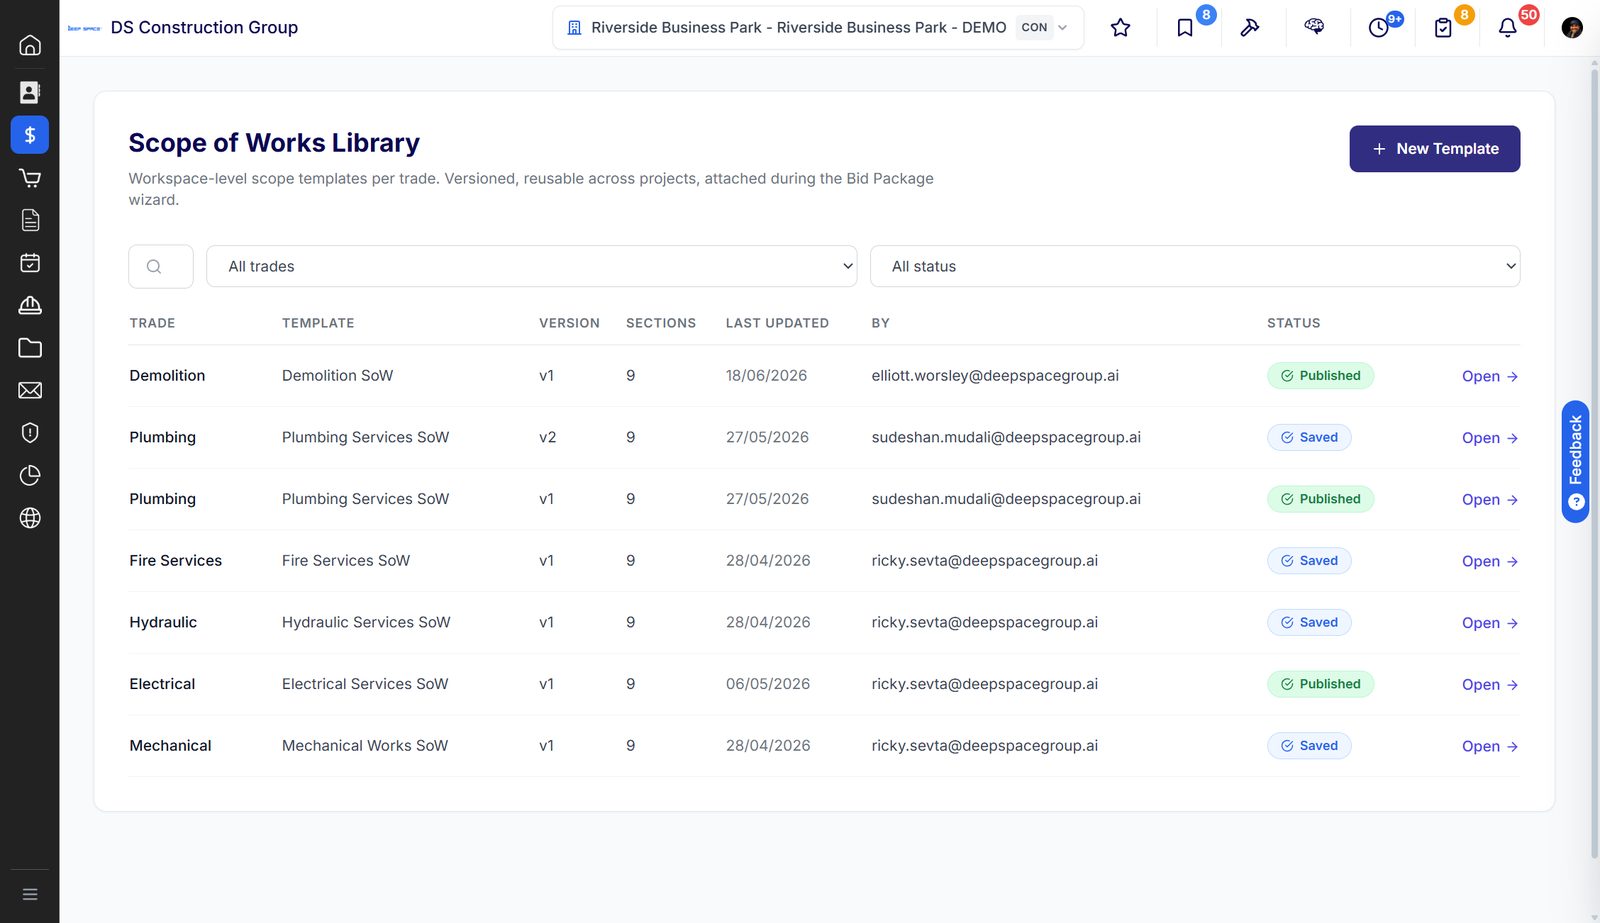Click the 18/06/2026 date cell
1600x923 pixels.
[x=766, y=376]
